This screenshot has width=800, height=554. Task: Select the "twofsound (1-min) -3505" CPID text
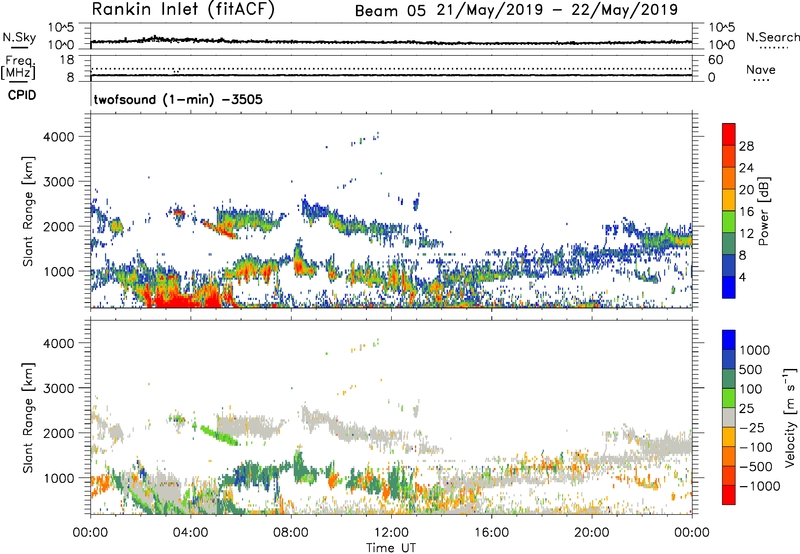click(x=178, y=99)
